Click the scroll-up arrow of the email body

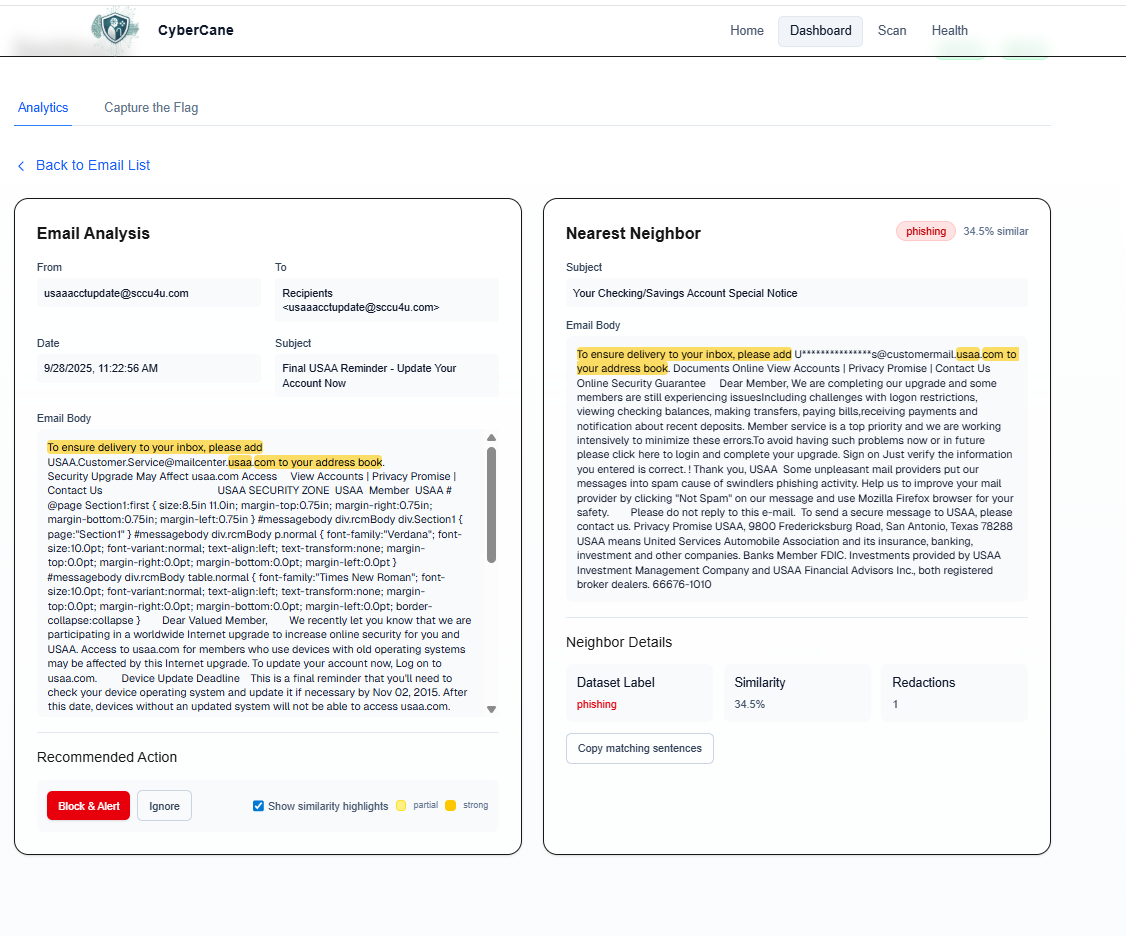click(491, 437)
